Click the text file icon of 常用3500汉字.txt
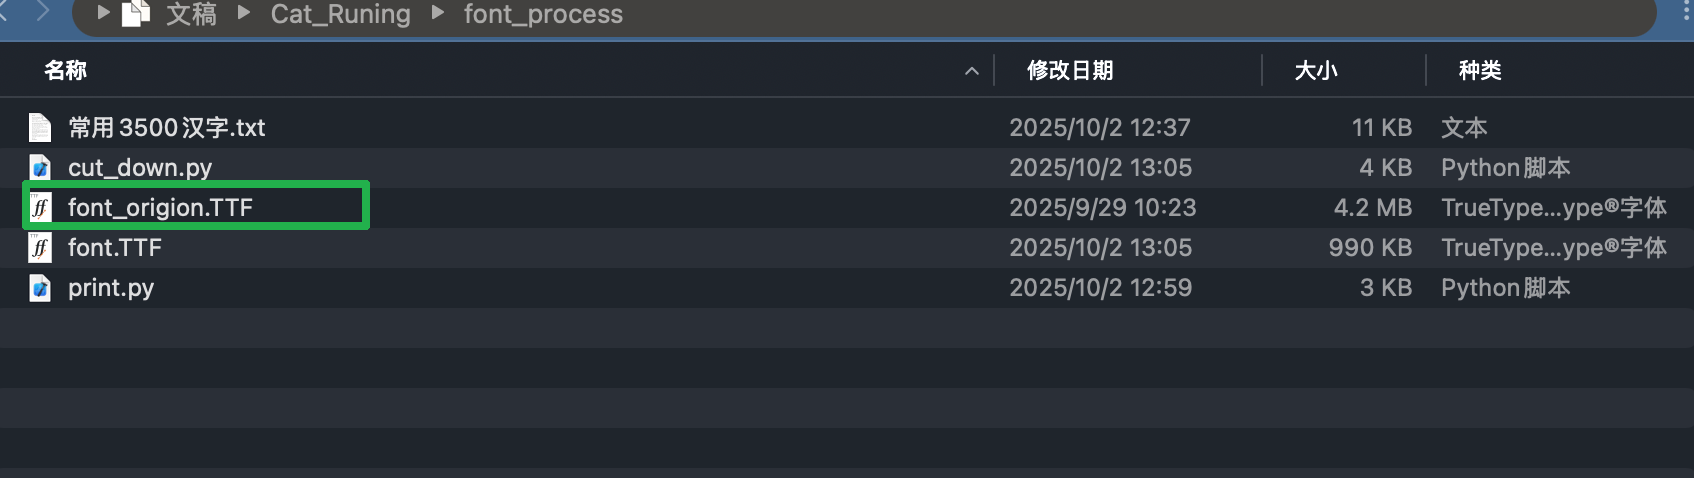Screen dimensions: 1694x478 (x=40, y=128)
